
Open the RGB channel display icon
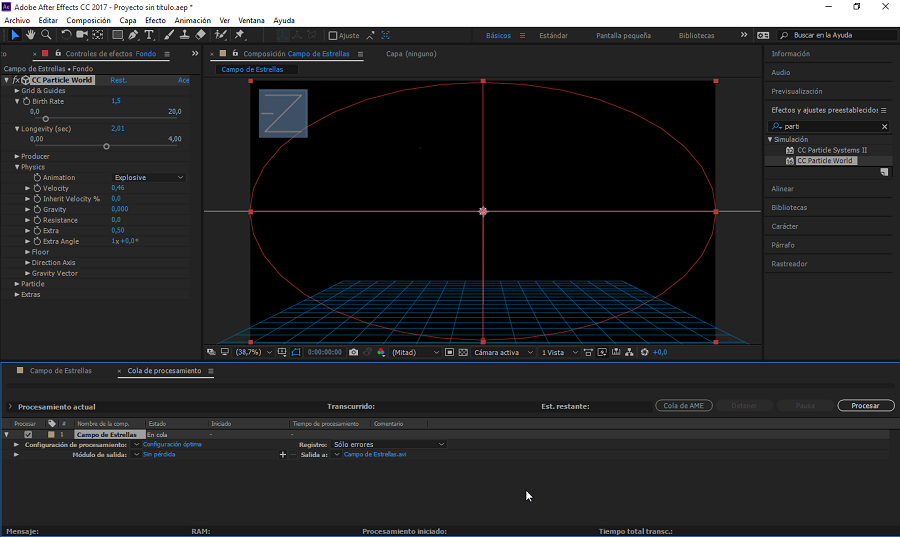click(381, 352)
